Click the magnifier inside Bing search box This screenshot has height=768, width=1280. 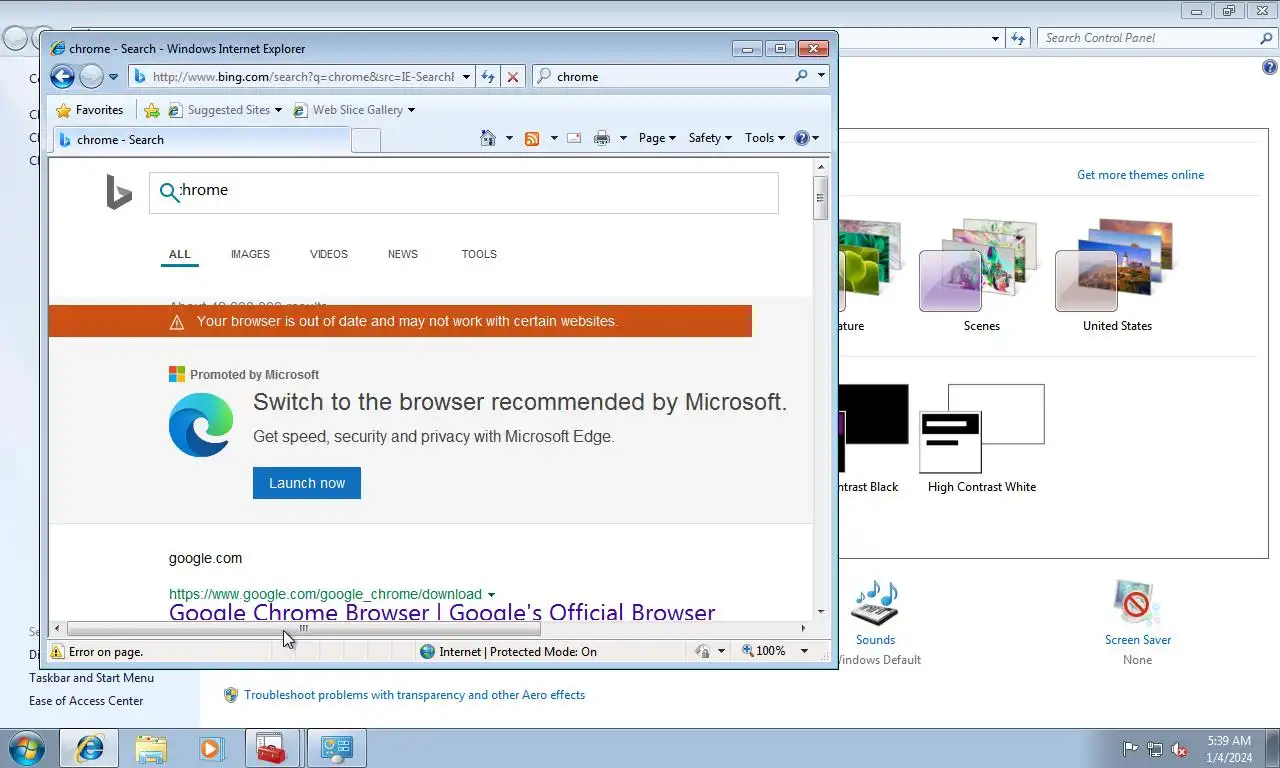click(169, 192)
